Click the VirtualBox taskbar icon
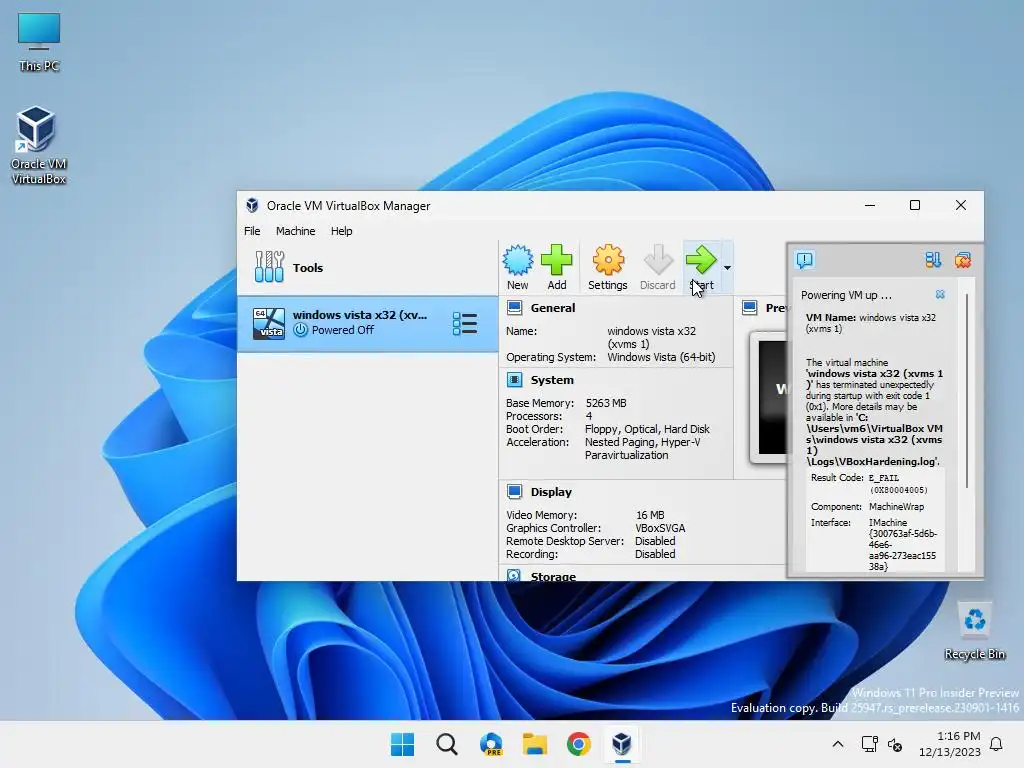This screenshot has width=1024, height=768. tap(622, 744)
